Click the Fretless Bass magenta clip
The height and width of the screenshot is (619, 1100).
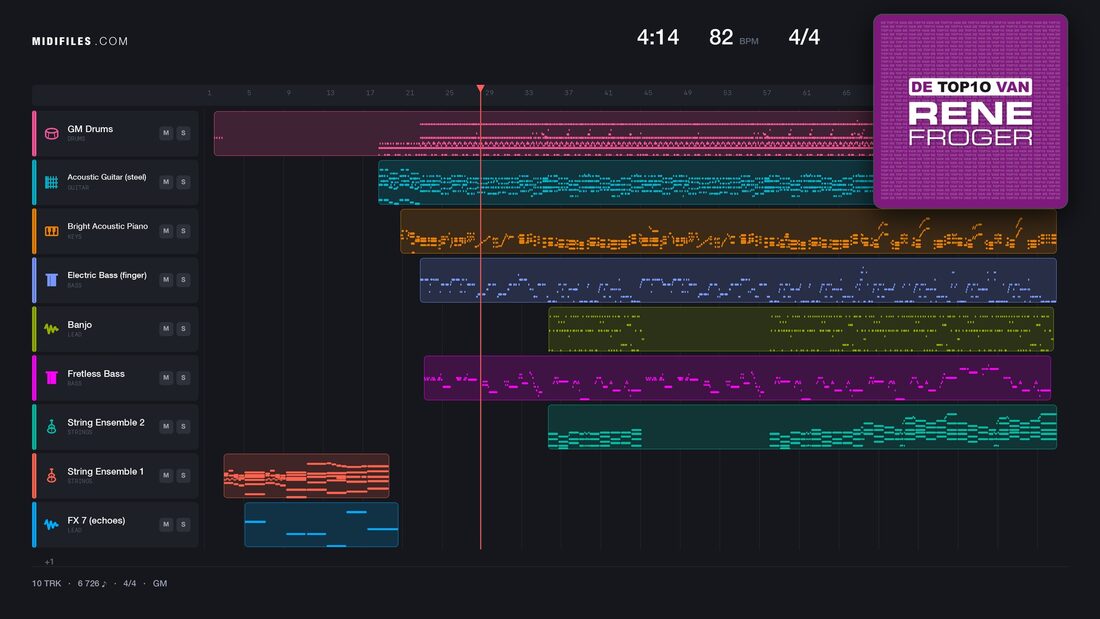point(737,378)
